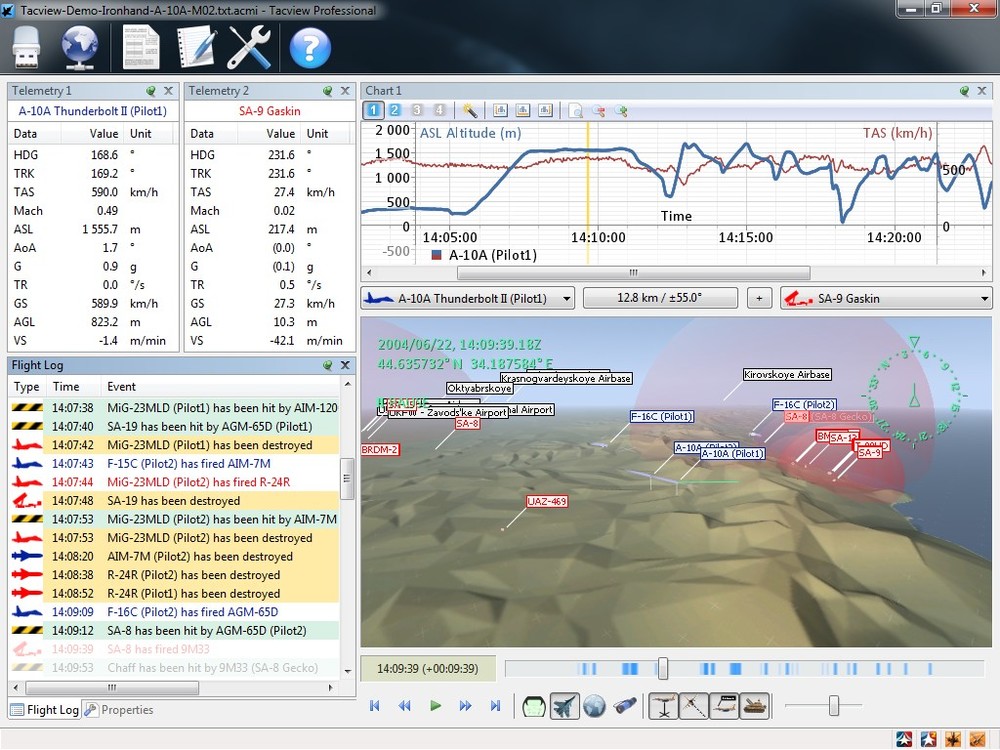Open the 12.8 km / ±55.0° camera settings button

tap(660, 298)
